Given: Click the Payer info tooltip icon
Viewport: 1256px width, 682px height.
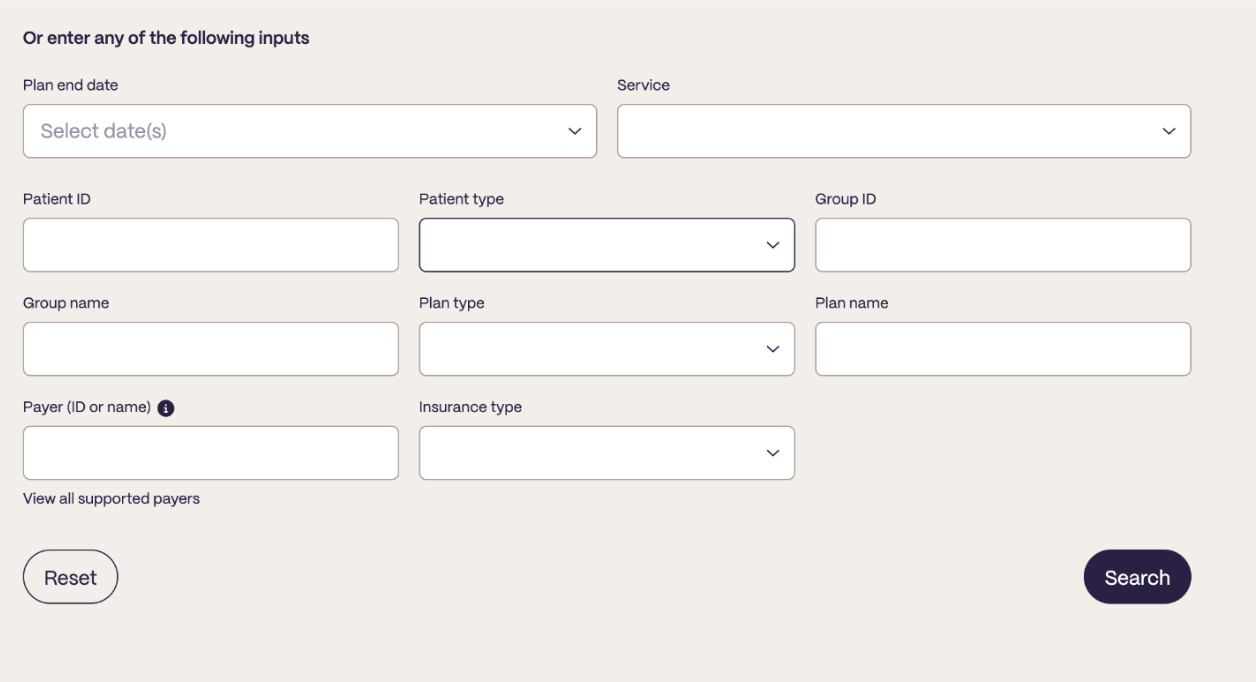Looking at the screenshot, I should click(x=167, y=408).
